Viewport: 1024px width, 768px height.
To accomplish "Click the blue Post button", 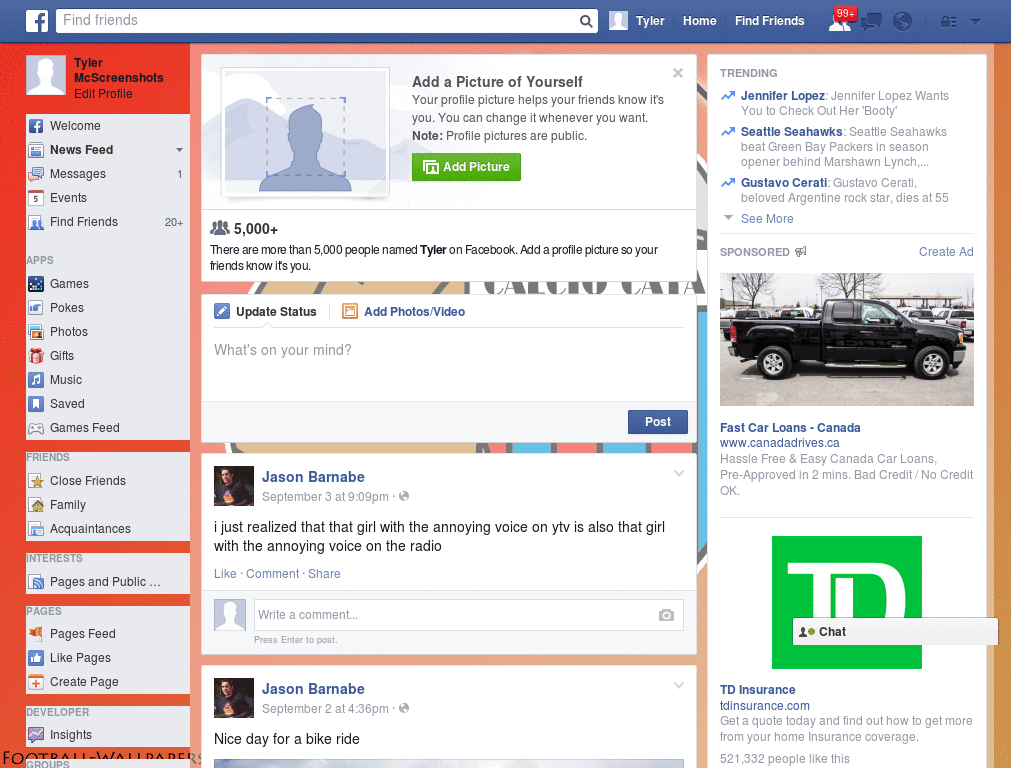I will [658, 422].
